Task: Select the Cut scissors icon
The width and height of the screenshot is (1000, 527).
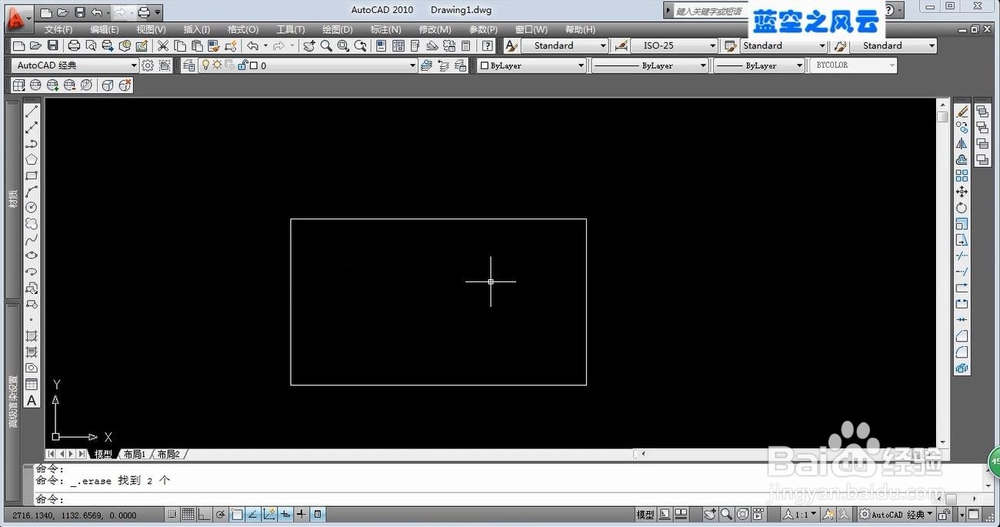Action: 163,45
